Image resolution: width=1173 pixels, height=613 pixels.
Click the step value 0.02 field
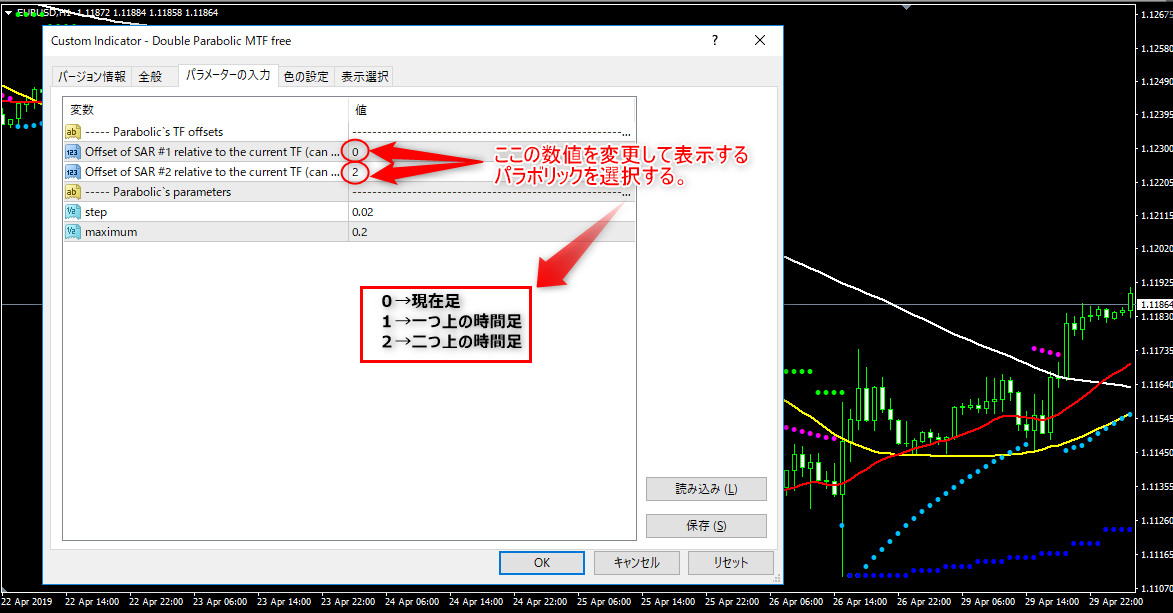[x=400, y=211]
